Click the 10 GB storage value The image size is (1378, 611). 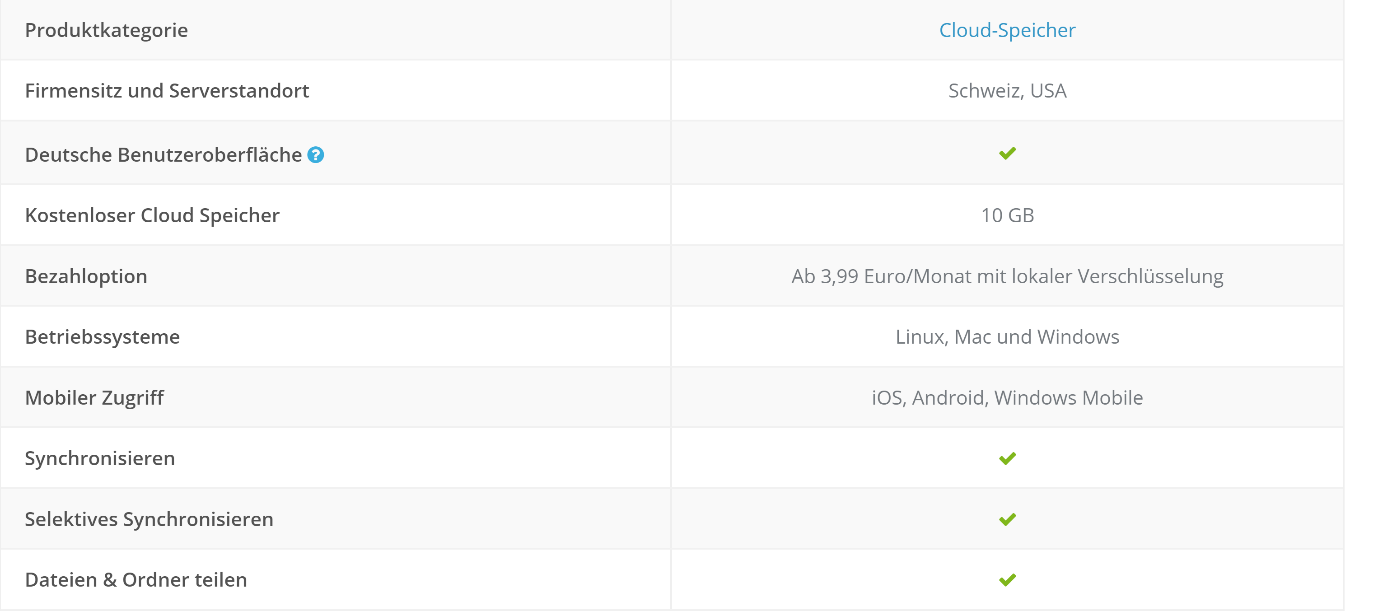tap(1007, 215)
